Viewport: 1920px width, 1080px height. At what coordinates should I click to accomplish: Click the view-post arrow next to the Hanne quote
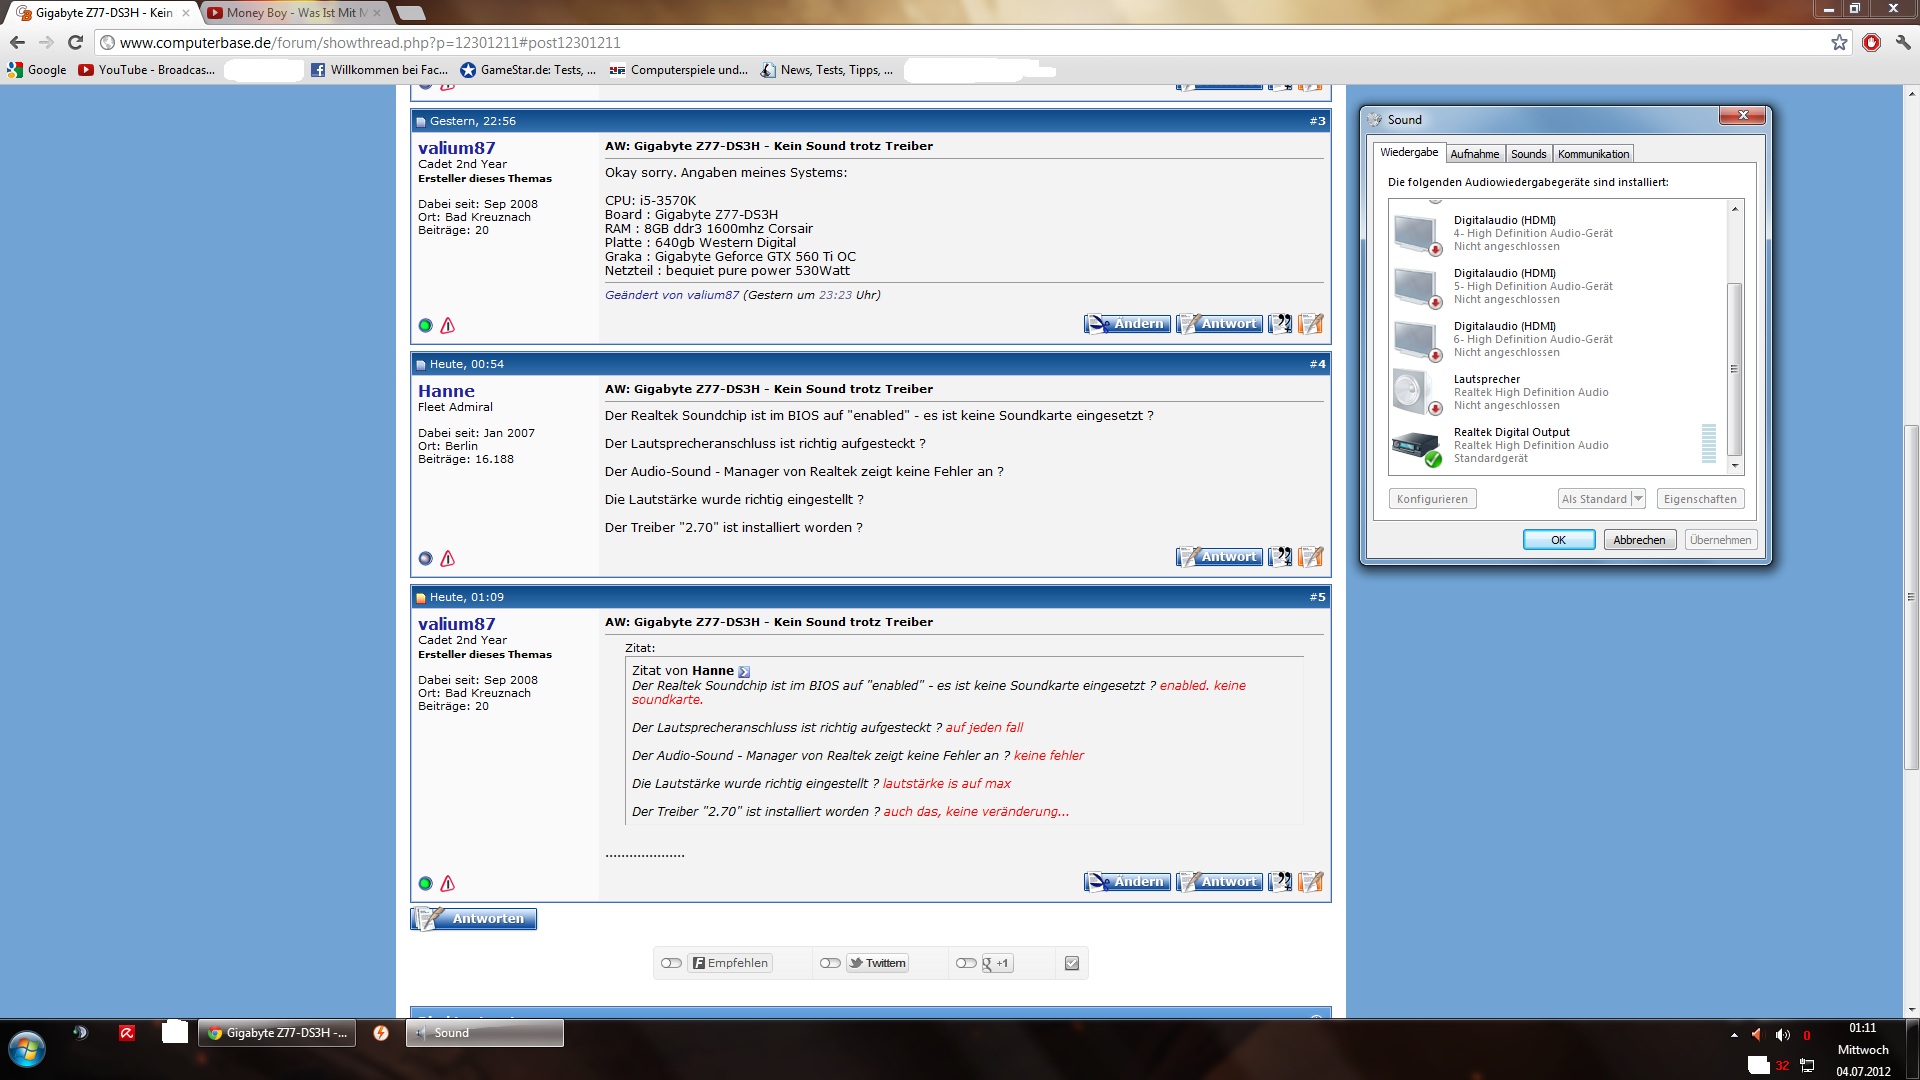[744, 671]
